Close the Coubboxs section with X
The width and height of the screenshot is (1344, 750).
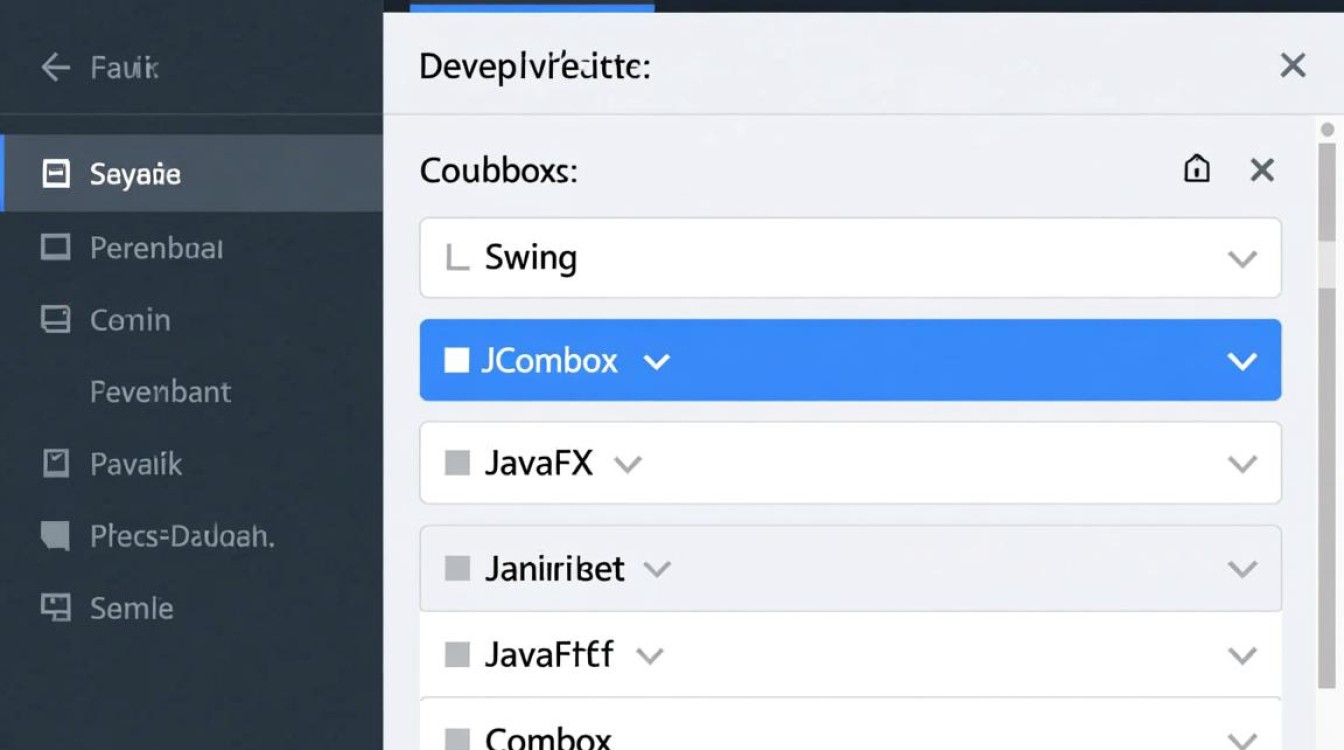(1262, 170)
